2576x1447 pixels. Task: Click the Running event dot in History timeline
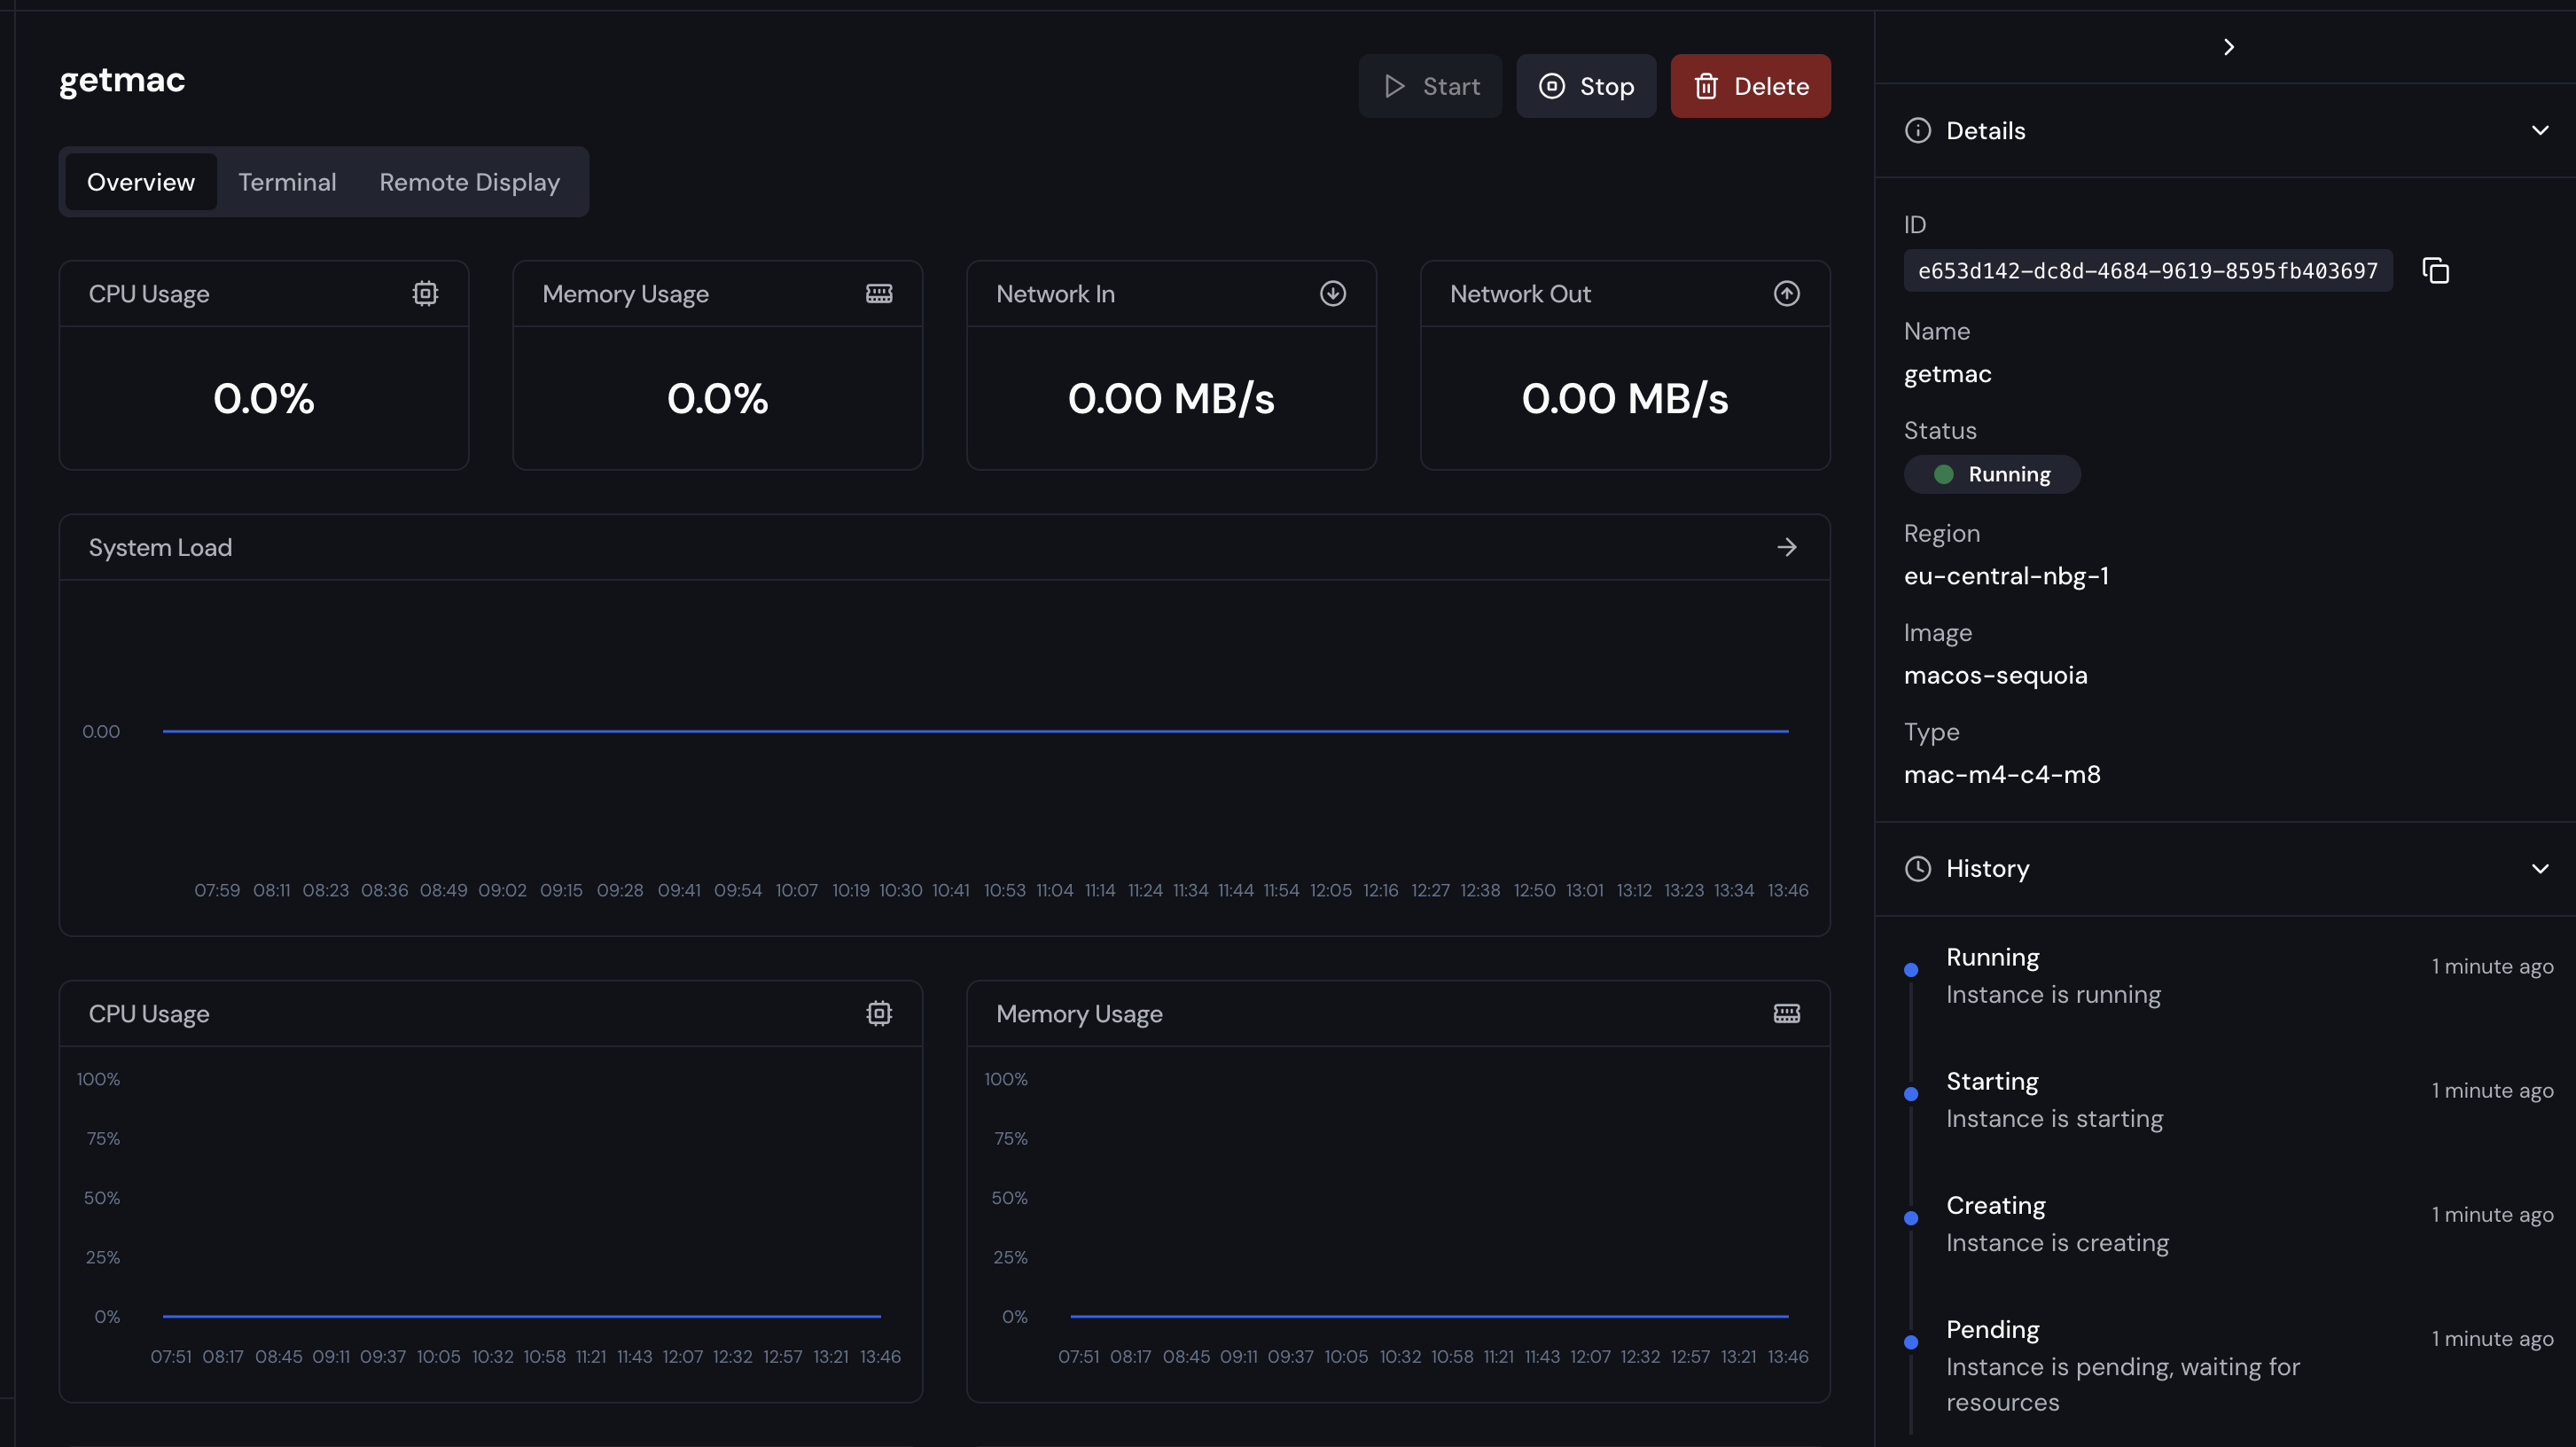(1911, 968)
